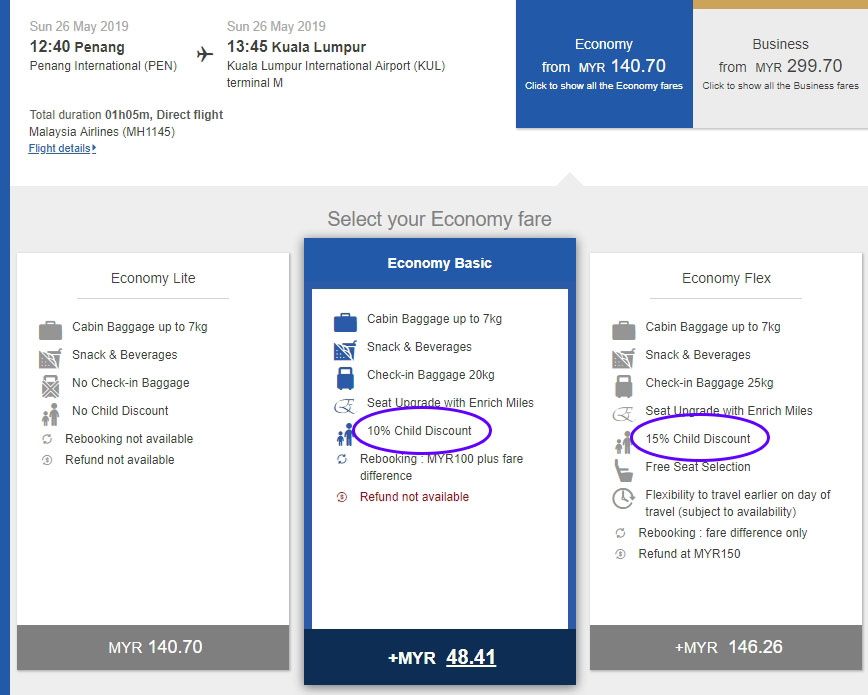The height and width of the screenshot is (695, 868).
Task: Click Economy Basic cabin baggage suitcase icon
Action: (x=345, y=321)
